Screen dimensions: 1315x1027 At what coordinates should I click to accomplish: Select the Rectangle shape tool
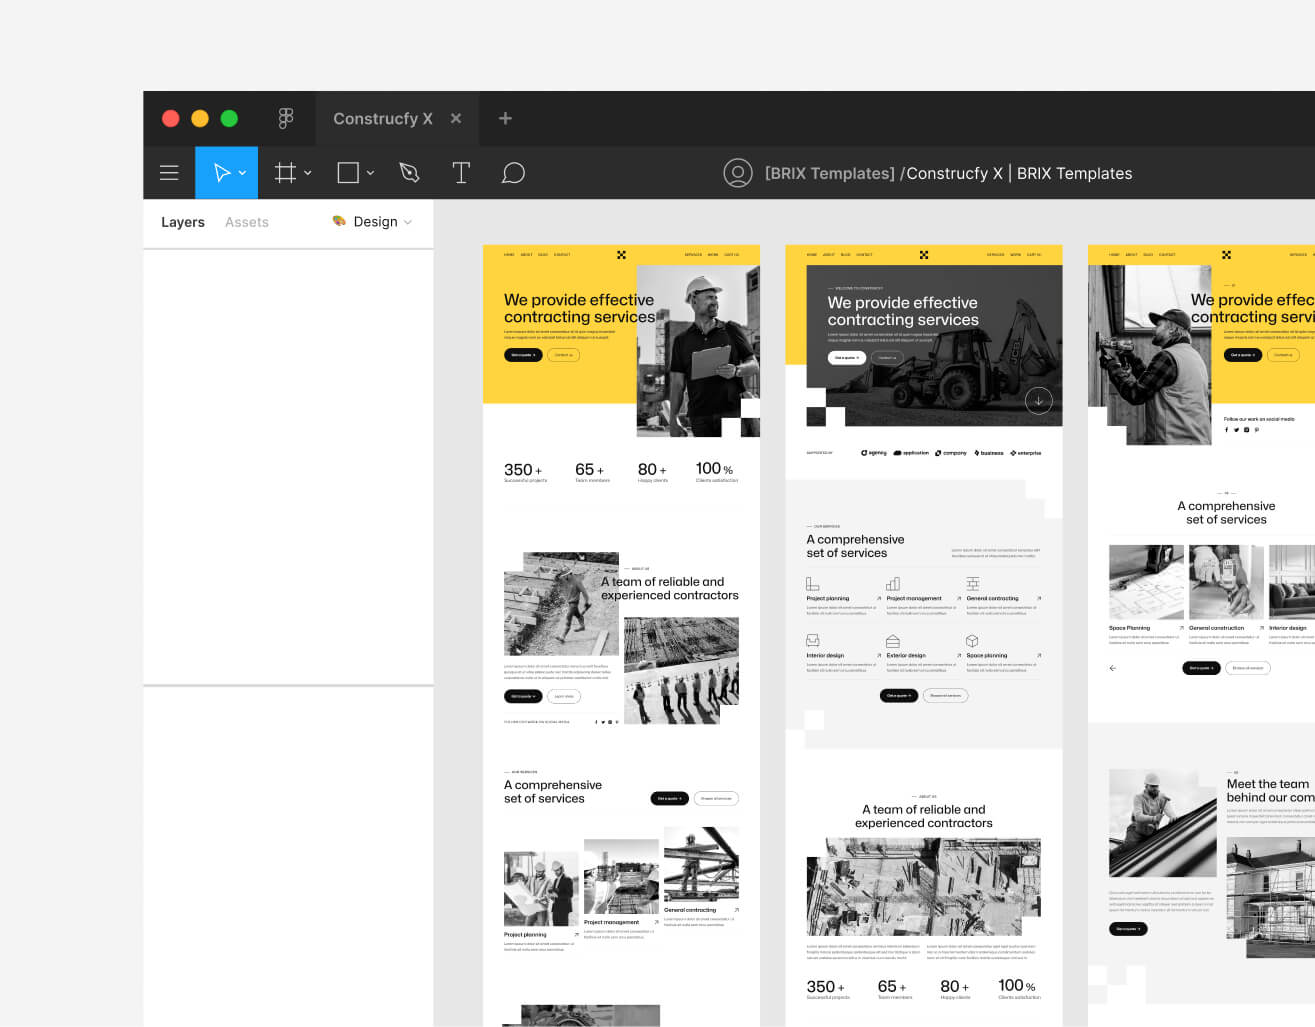pyautogui.click(x=347, y=172)
